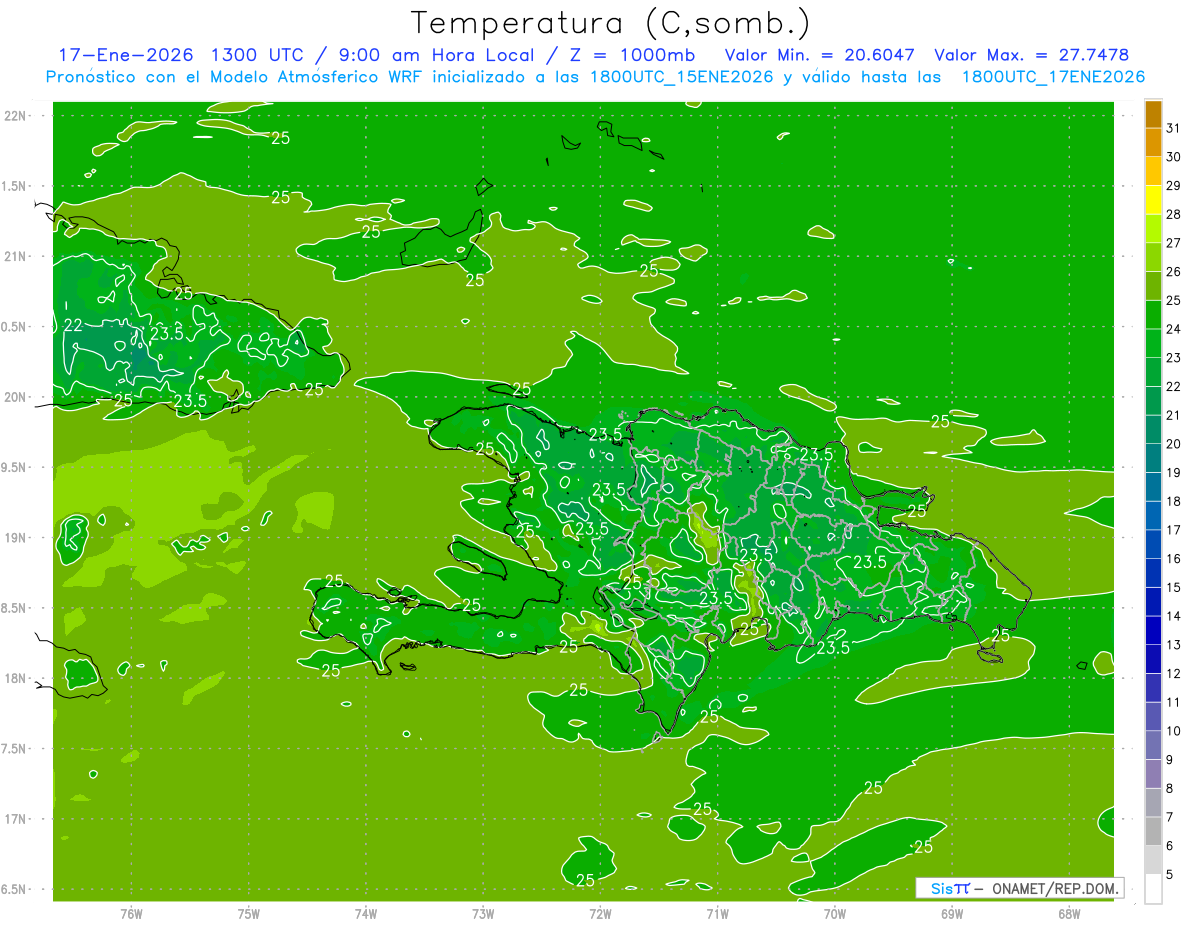Pick the top dark orange swatch above 31
This screenshot has width=1200, height=927.
pos(1153,114)
